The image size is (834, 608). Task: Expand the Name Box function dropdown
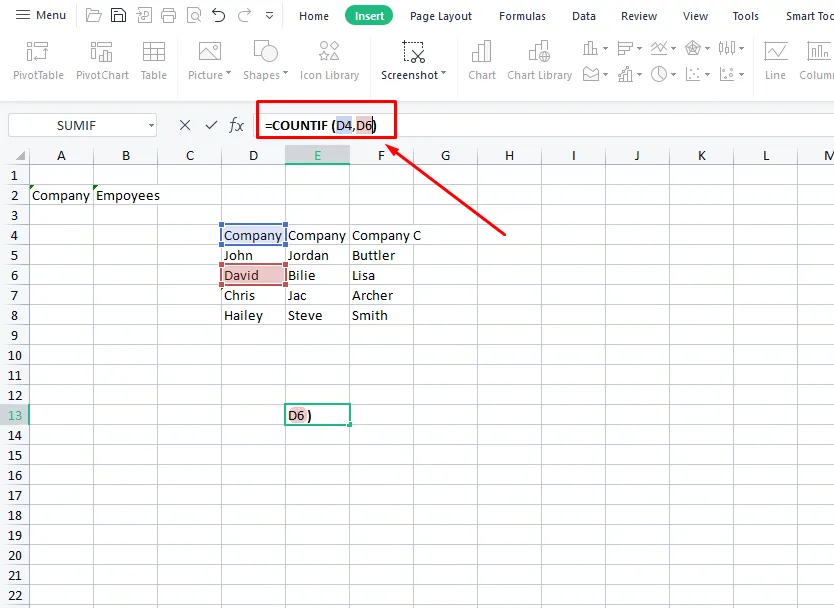coord(151,125)
